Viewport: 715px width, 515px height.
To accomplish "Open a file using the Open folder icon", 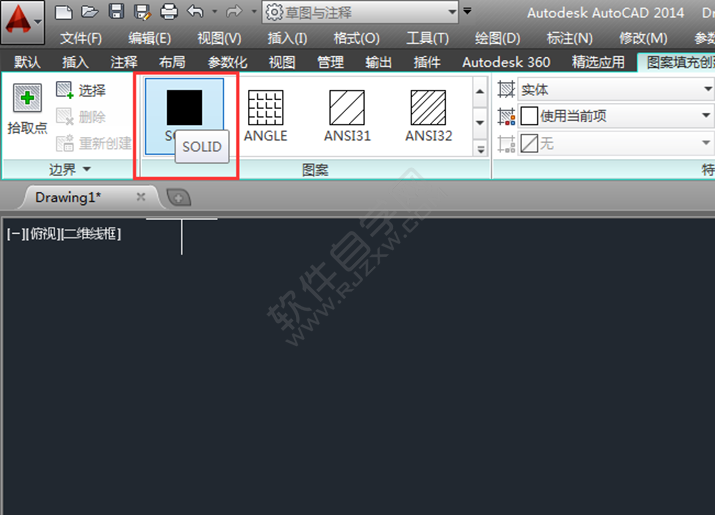I will [x=89, y=12].
